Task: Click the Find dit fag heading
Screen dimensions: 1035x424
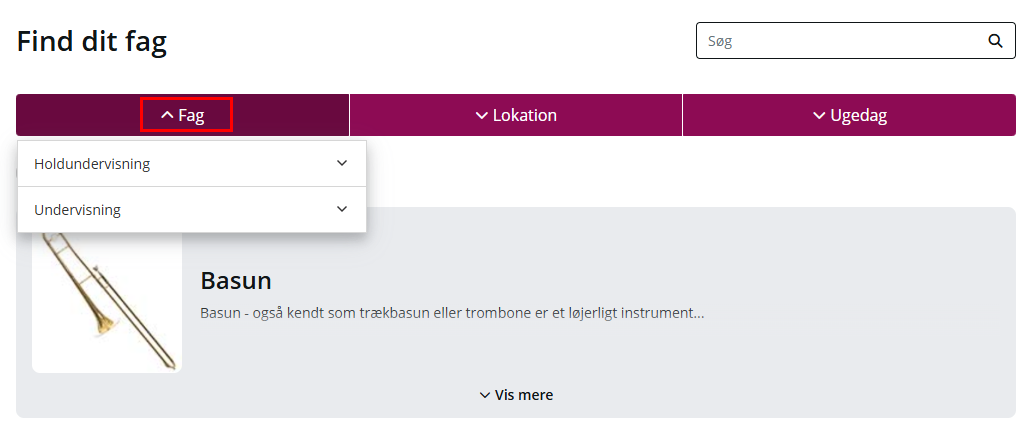Action: pos(92,42)
